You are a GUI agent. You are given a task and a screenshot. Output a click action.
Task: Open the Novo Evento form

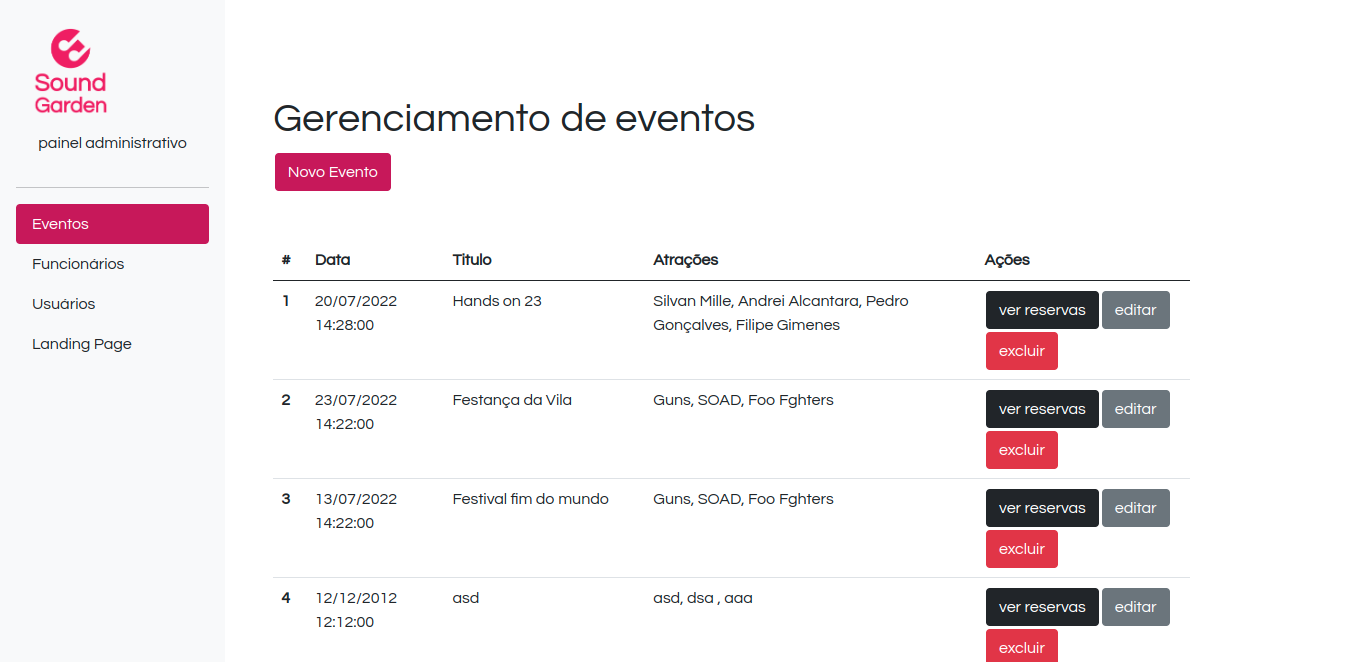click(x=332, y=171)
